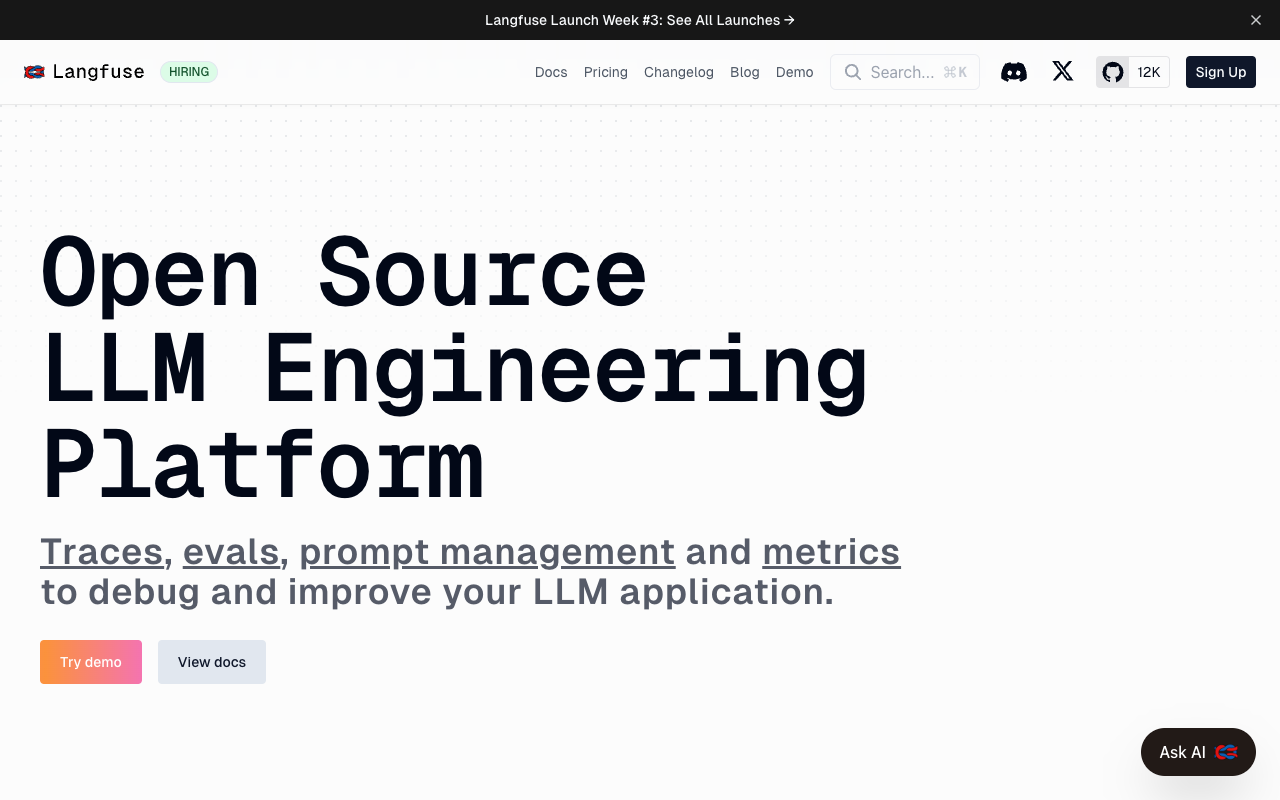Follow the Traces link
Screen dimensions: 1280x800
[x=101, y=552]
